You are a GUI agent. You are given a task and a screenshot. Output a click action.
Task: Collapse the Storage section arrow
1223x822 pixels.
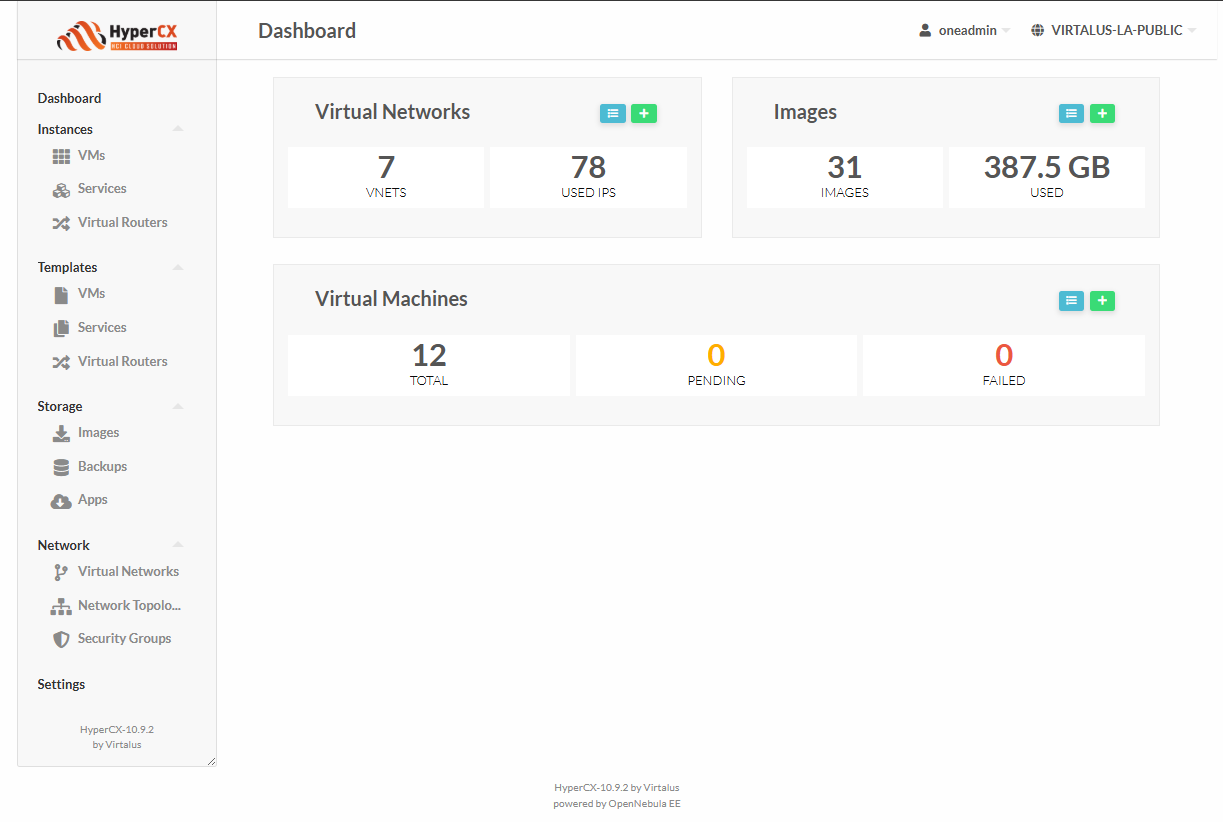pyautogui.click(x=178, y=406)
